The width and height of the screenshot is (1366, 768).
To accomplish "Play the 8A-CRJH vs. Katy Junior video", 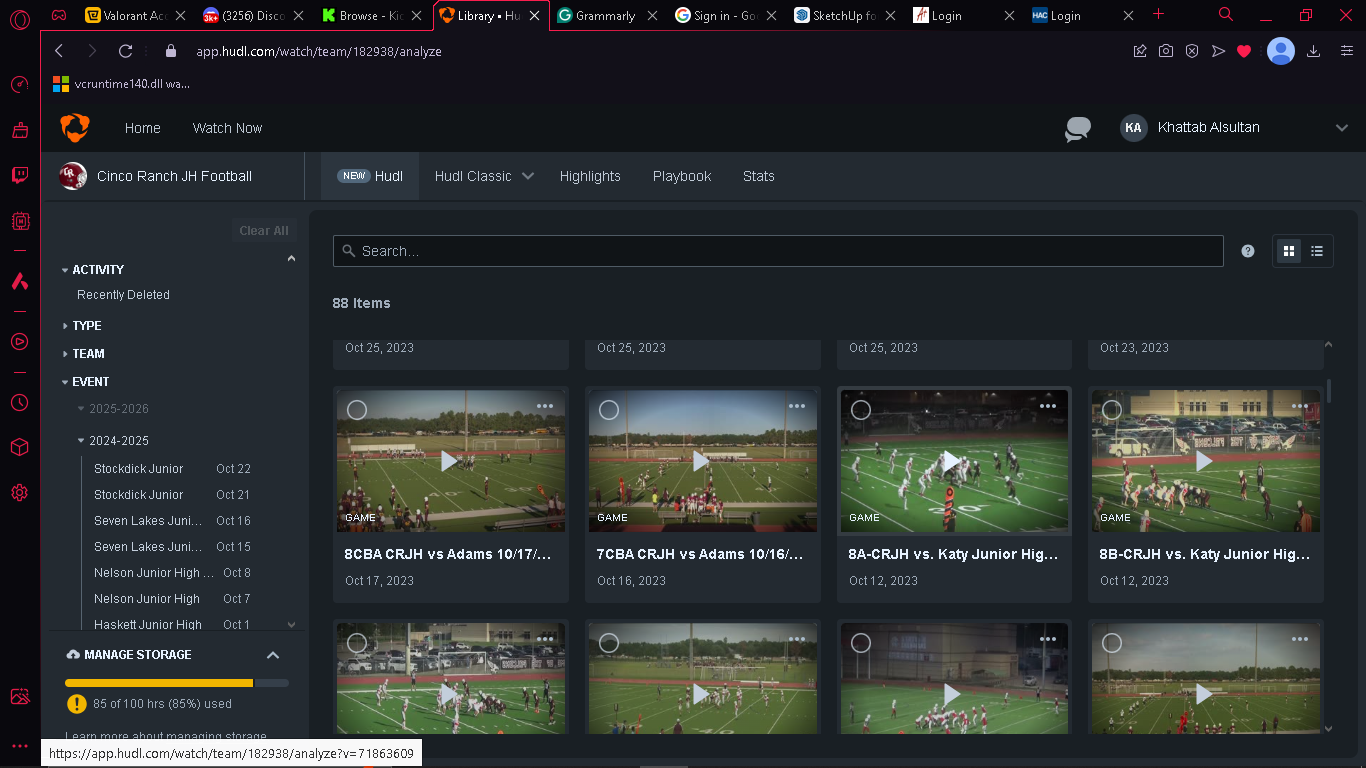I will click(953, 461).
